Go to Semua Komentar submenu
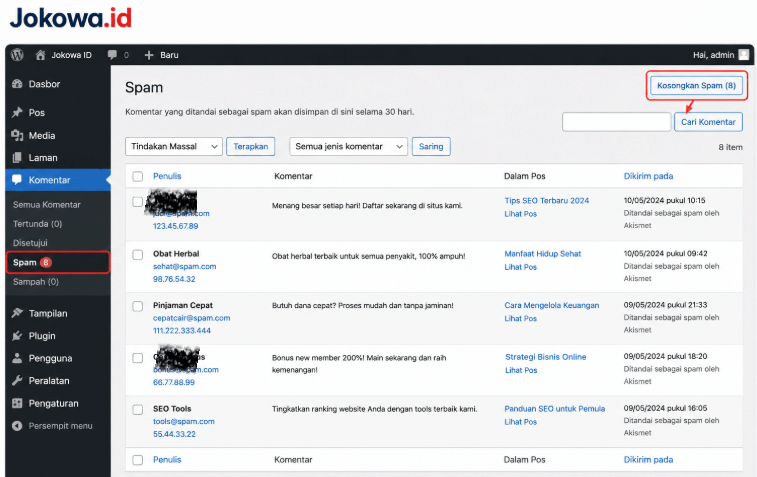The image size is (757, 477). (x=47, y=205)
